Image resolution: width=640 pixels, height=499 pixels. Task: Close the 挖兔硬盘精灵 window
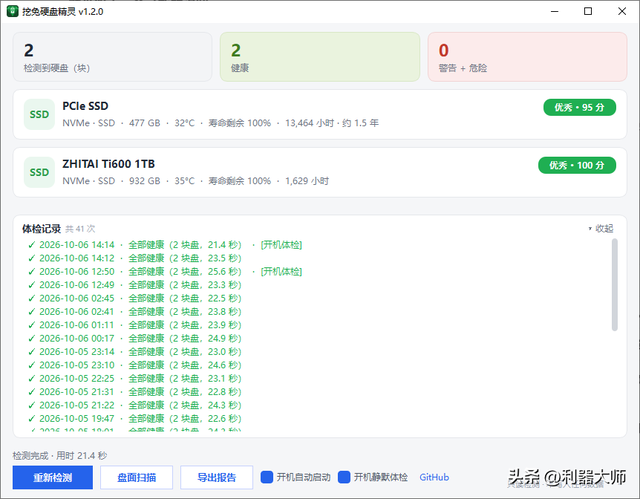[622, 11]
